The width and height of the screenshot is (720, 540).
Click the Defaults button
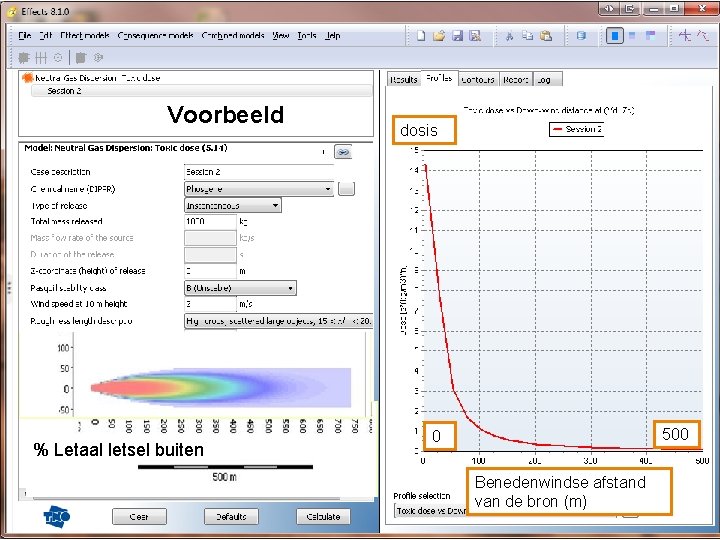coord(231,517)
